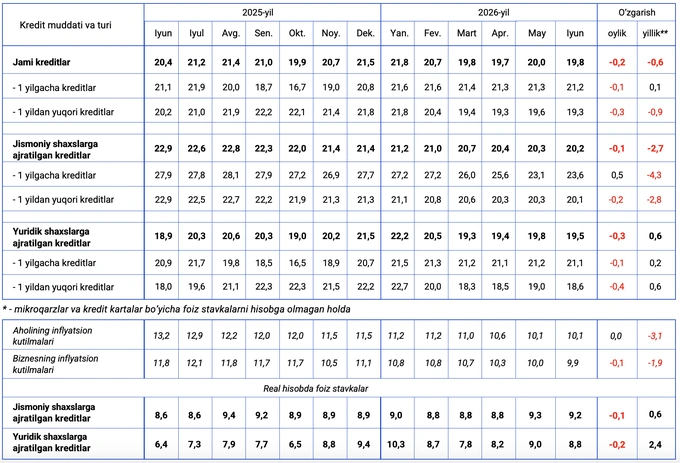Click the "Kredit muddati va turi" header
Screen dimensions: 680x463
65,25
